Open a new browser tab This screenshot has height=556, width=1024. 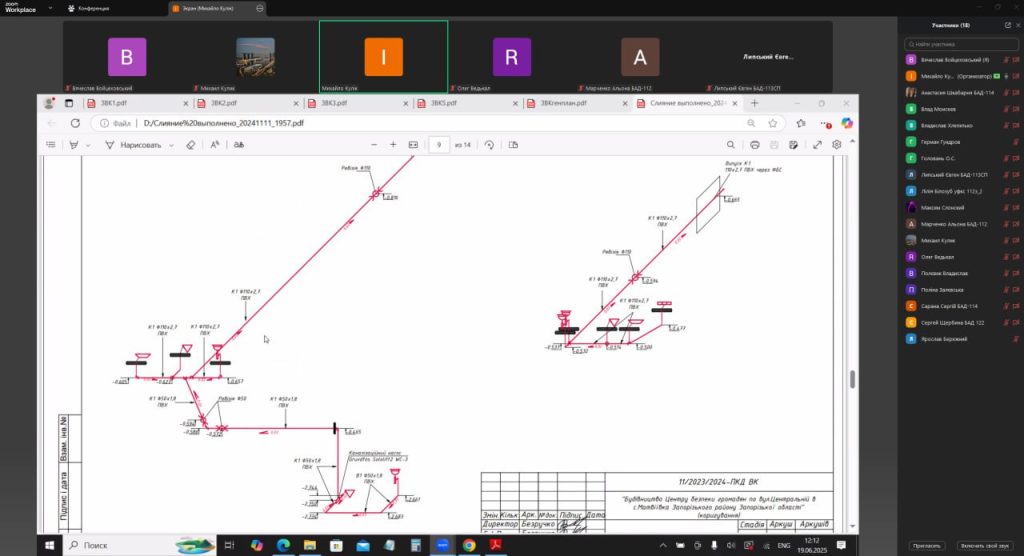[754, 103]
